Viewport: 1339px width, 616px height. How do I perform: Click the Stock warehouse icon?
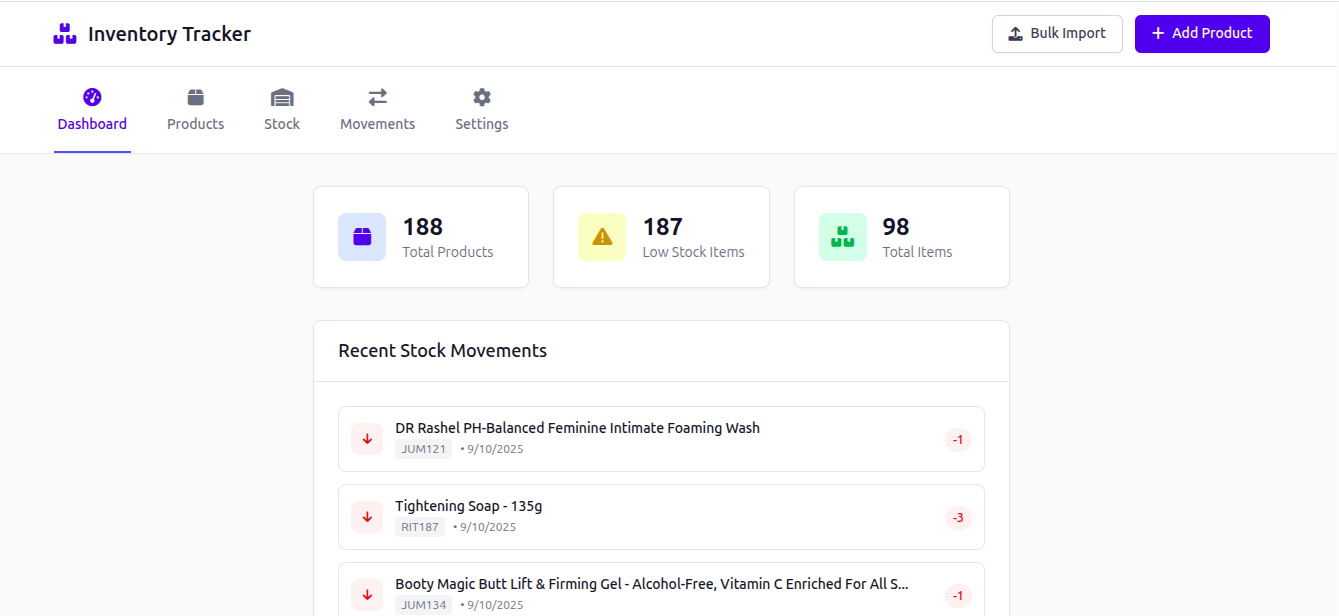282,96
